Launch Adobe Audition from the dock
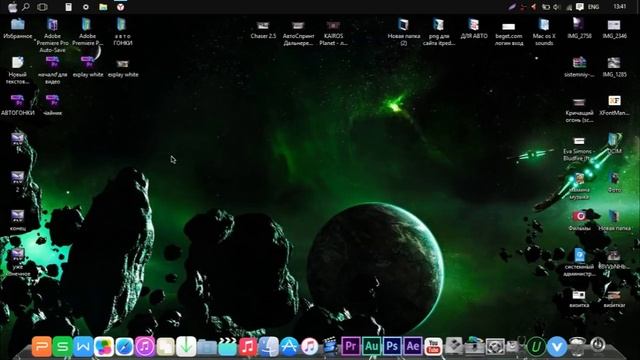Screen dimensions: 640x360 (371, 347)
